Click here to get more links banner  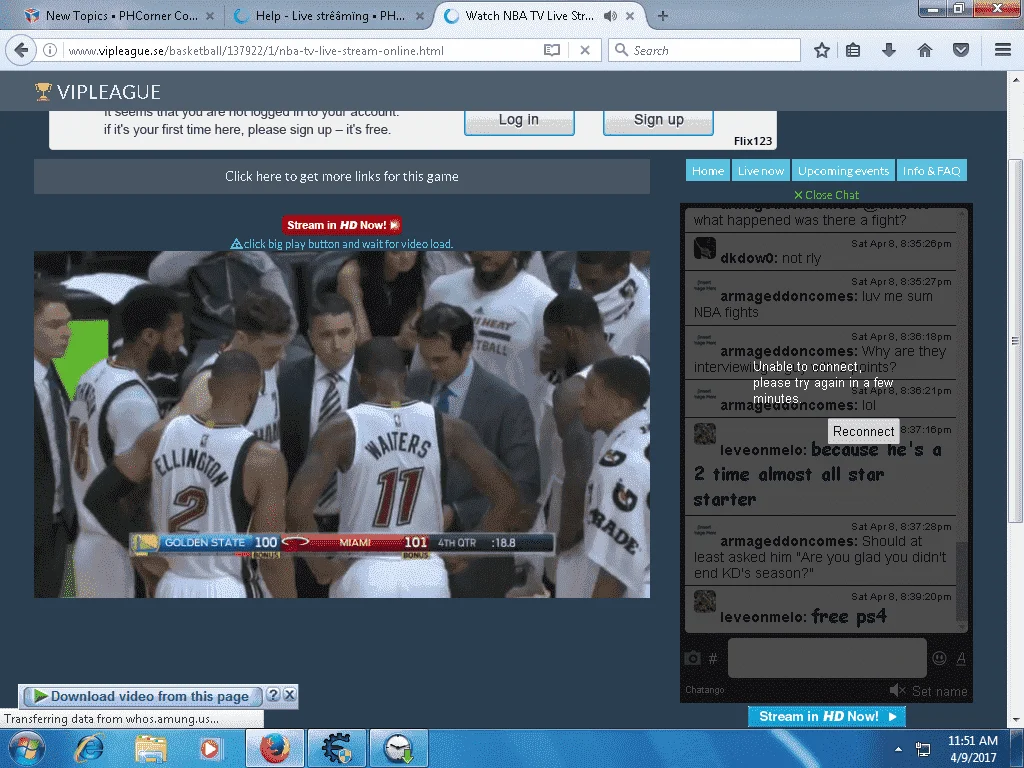pos(342,176)
